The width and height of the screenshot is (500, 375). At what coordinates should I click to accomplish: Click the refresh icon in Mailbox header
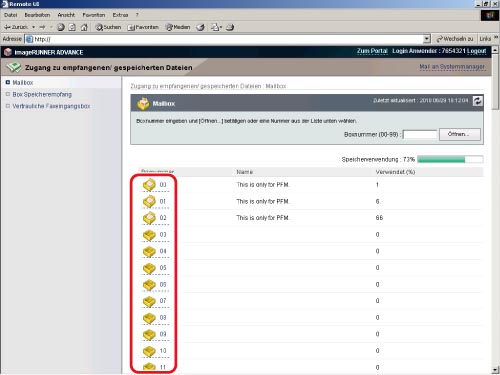click(x=477, y=101)
